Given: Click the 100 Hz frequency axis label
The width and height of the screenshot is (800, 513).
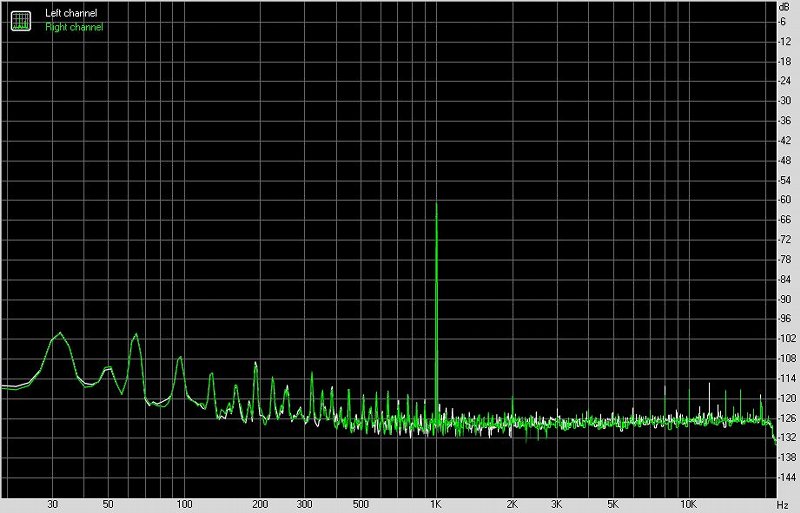Looking at the screenshot, I should click(183, 505).
